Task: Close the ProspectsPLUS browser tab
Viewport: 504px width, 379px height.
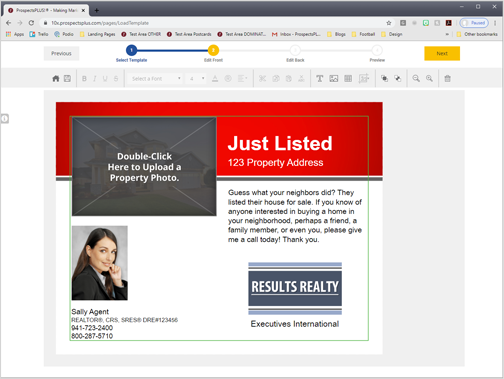Action: point(83,10)
